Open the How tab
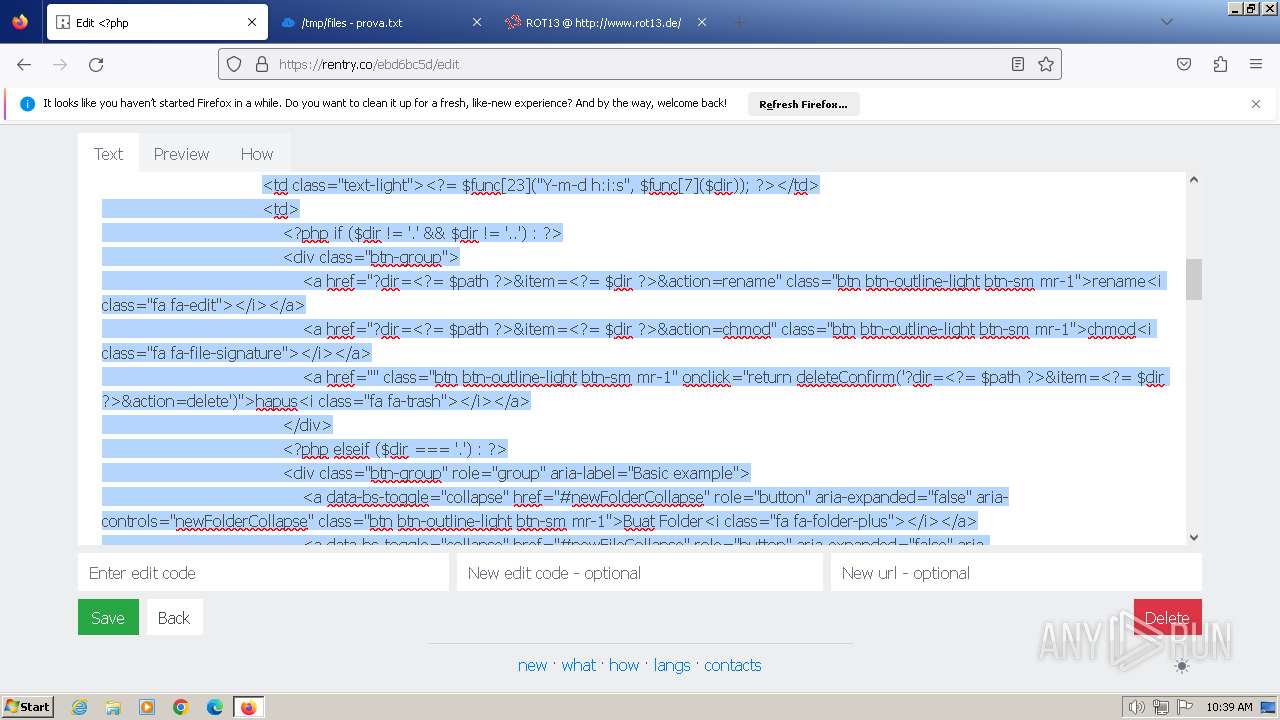This screenshot has width=1280, height=720. point(256,154)
